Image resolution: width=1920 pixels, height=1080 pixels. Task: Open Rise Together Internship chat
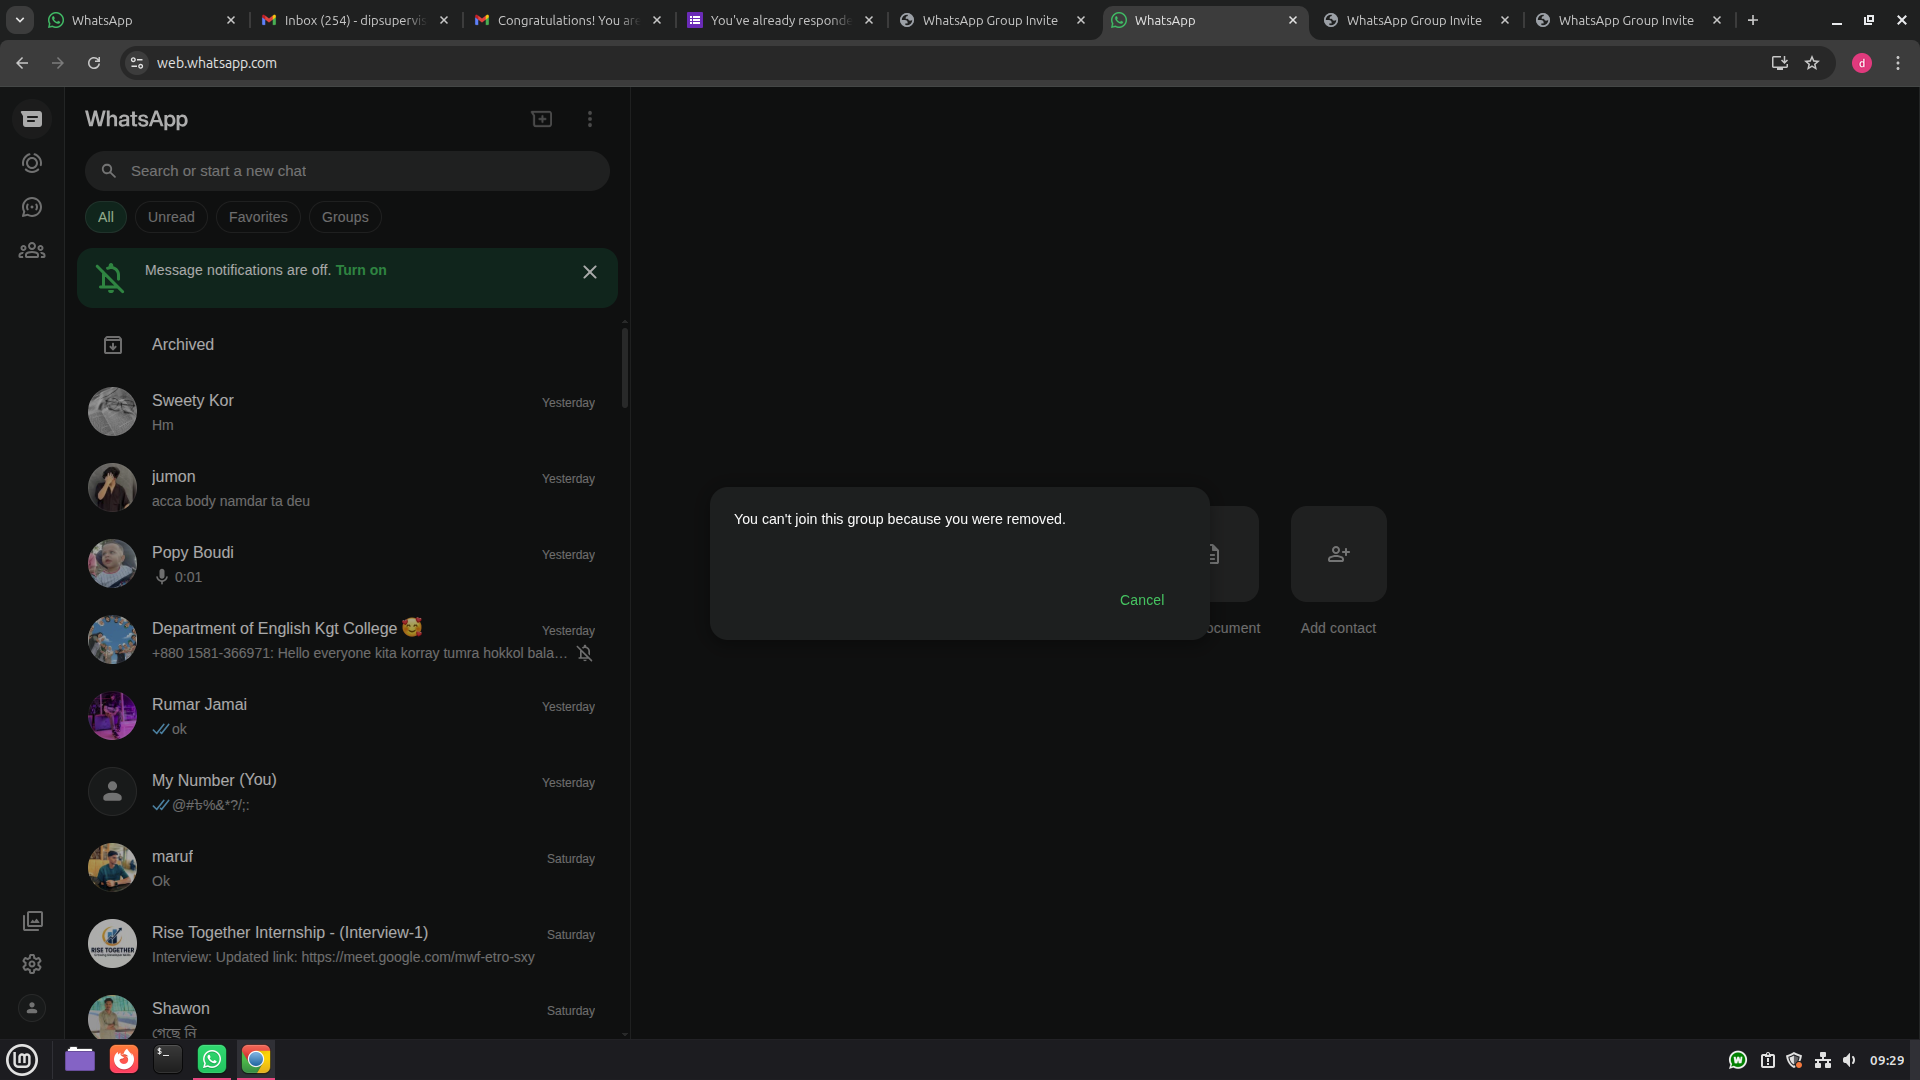tap(347, 944)
